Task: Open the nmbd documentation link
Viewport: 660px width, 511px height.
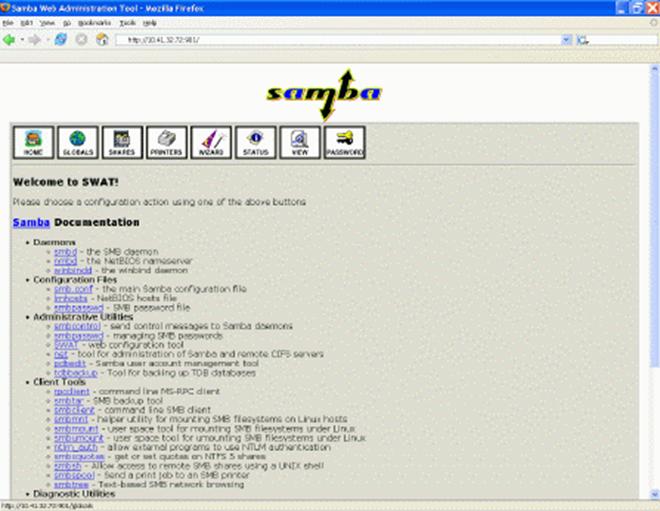Action: click(65, 261)
